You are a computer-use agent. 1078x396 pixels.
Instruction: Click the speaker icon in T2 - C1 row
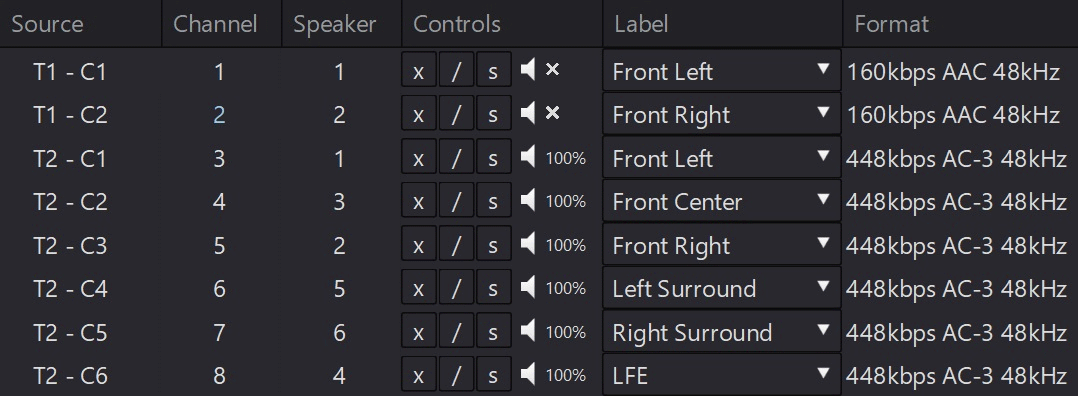(x=528, y=157)
